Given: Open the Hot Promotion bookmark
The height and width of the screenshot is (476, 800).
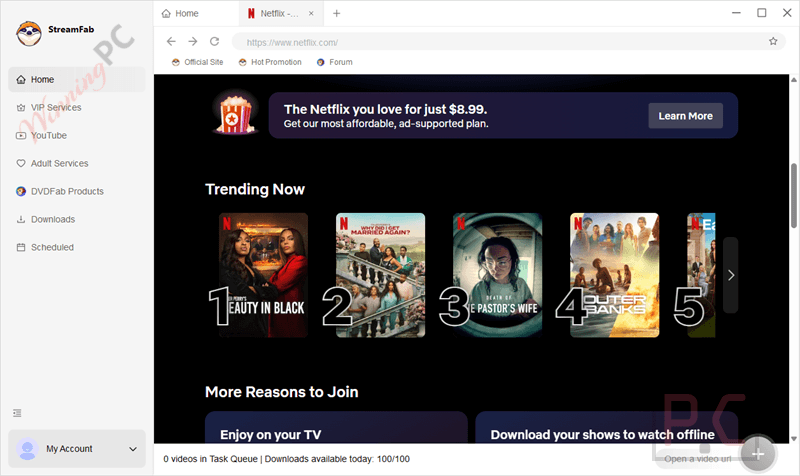Looking at the screenshot, I should (x=270, y=62).
